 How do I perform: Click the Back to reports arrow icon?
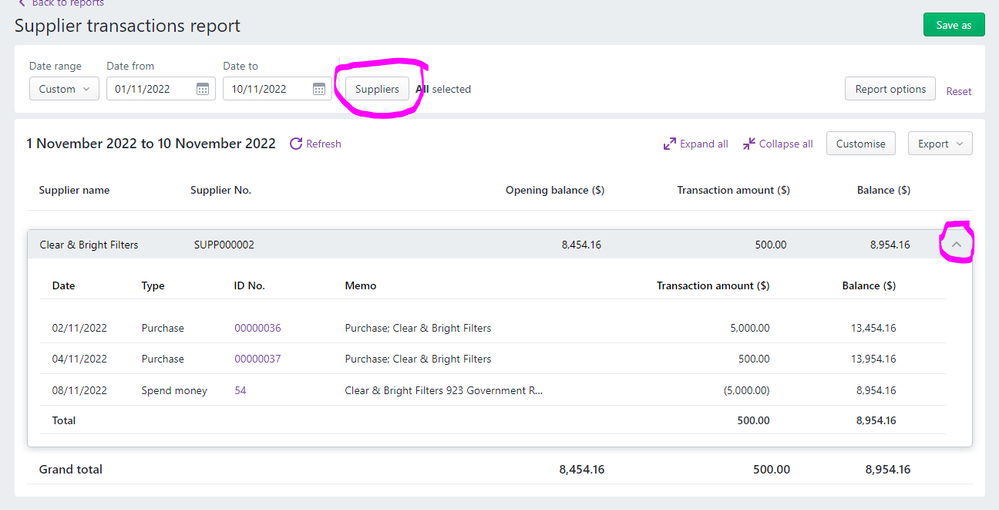click(21, 4)
